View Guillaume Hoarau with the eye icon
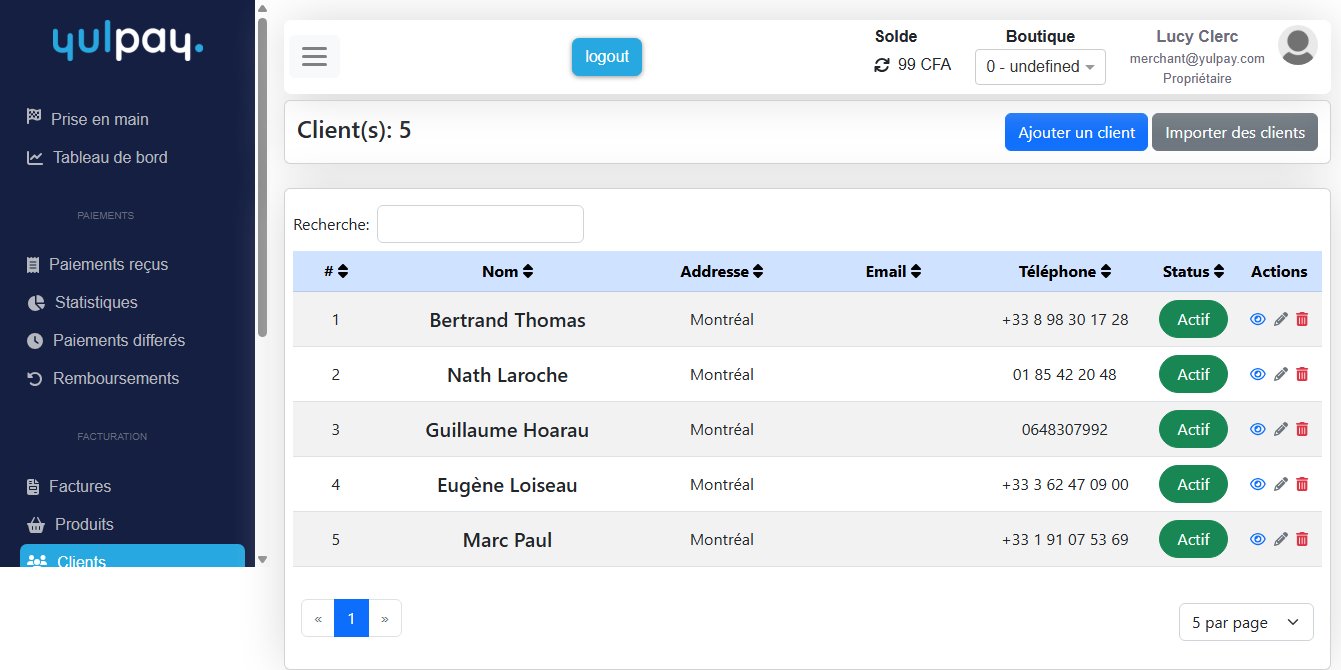Screen dimensions: 1341x670 (1258, 429)
